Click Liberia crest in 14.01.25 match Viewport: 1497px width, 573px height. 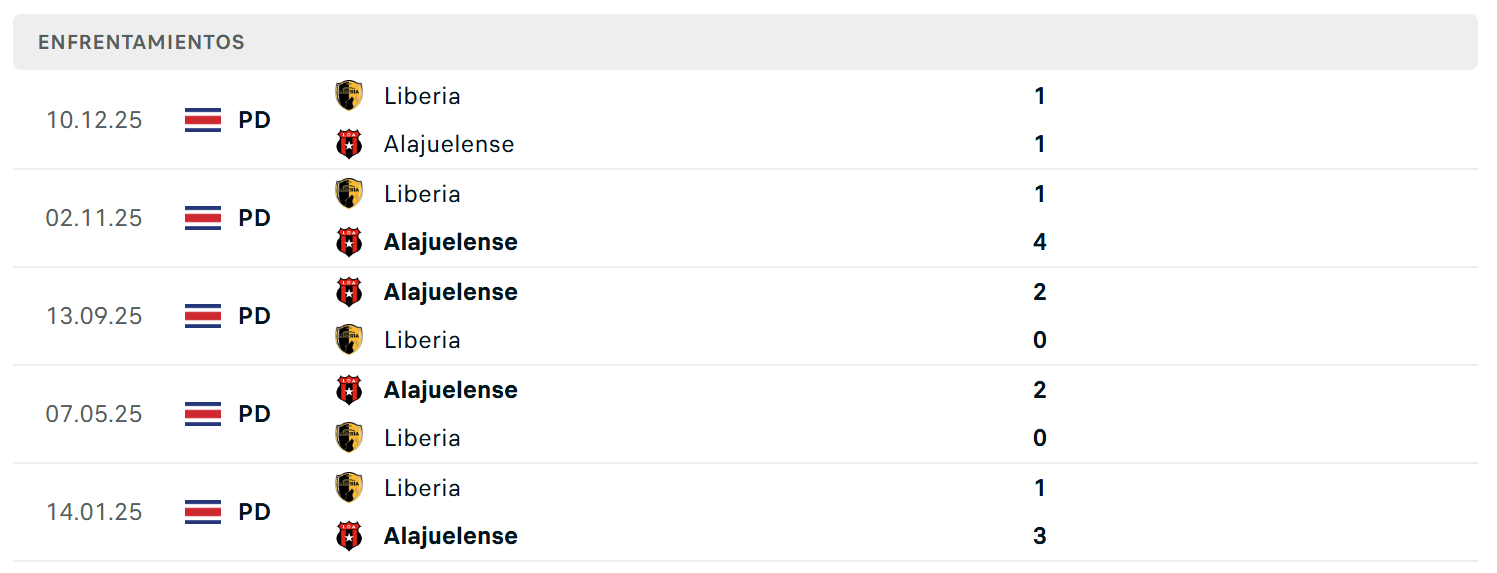349,488
